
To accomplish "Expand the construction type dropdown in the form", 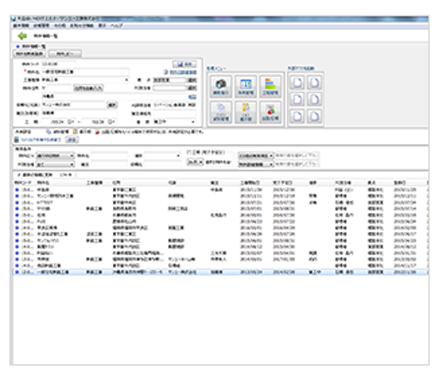I will point(126,80).
